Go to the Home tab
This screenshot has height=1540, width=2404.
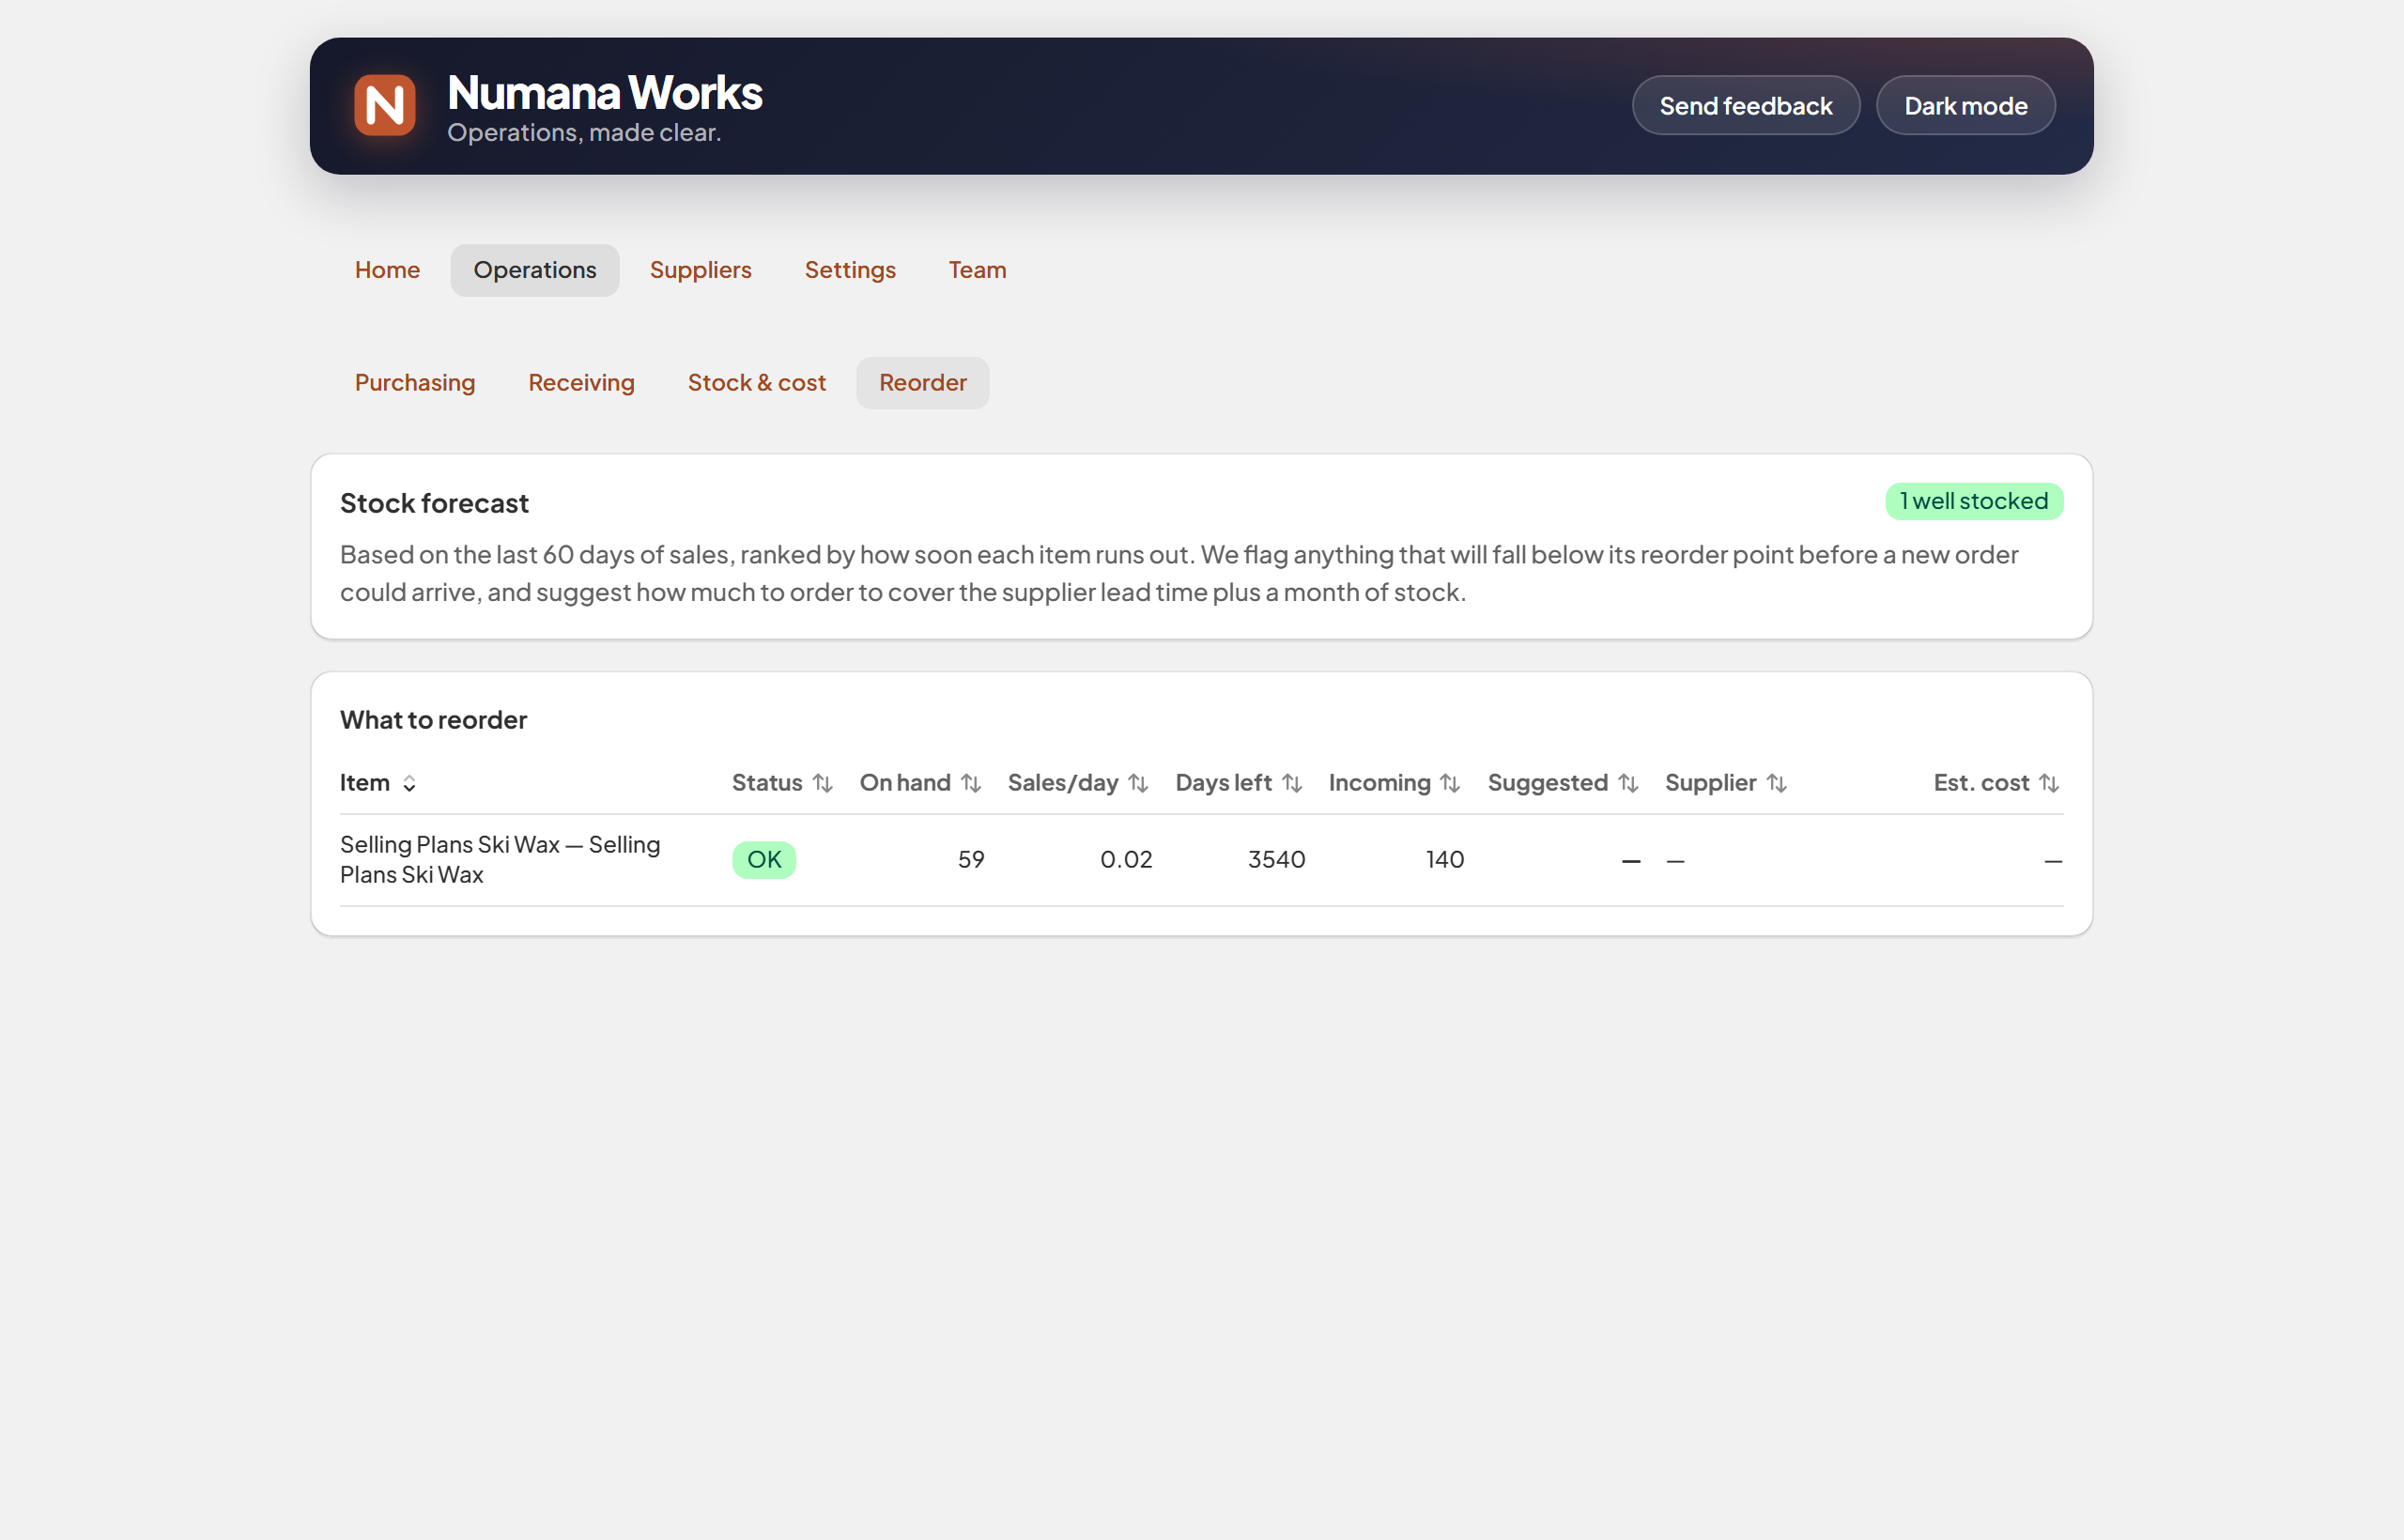387,270
